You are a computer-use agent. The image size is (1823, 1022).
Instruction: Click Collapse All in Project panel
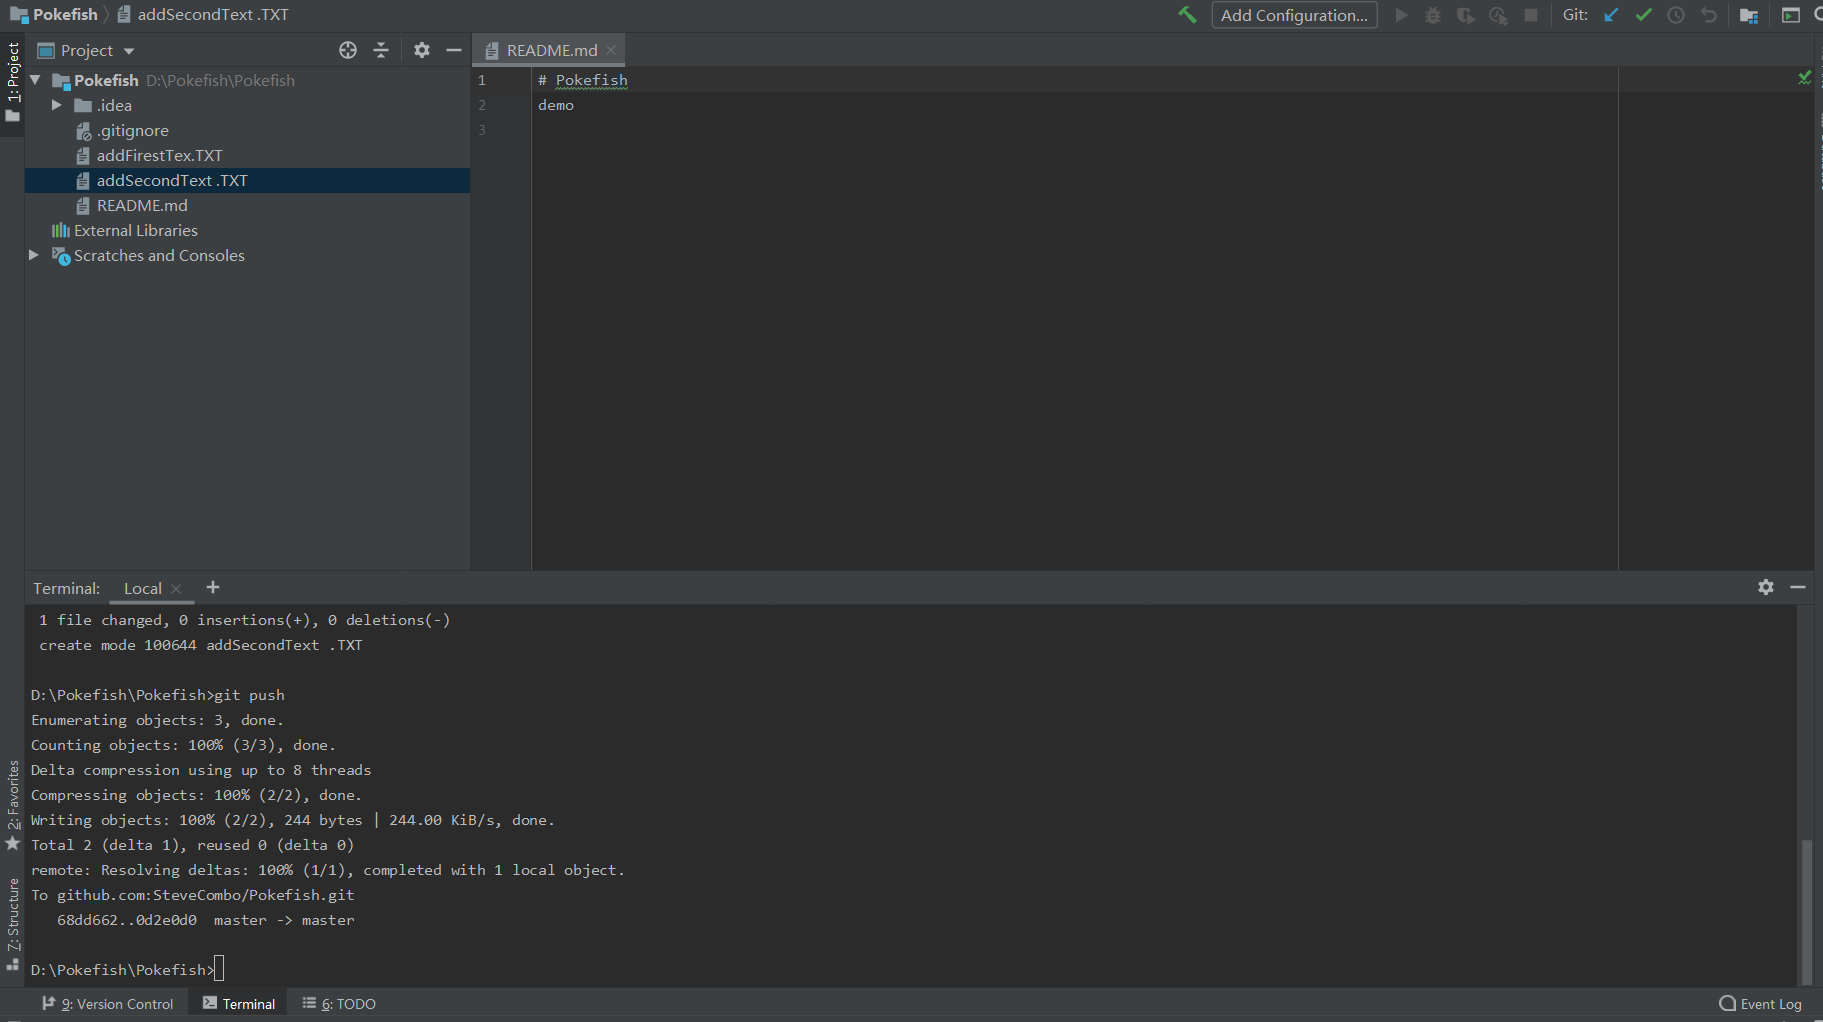point(381,50)
